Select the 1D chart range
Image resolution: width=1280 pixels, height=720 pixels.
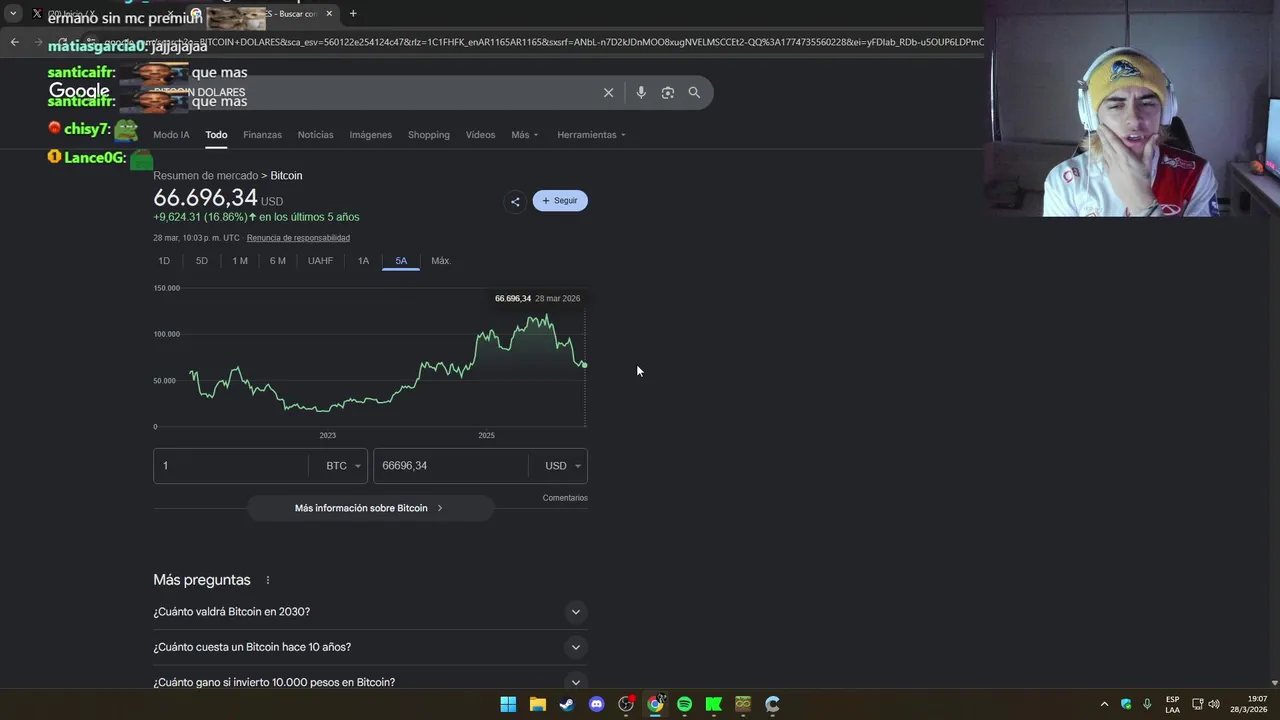(x=164, y=261)
